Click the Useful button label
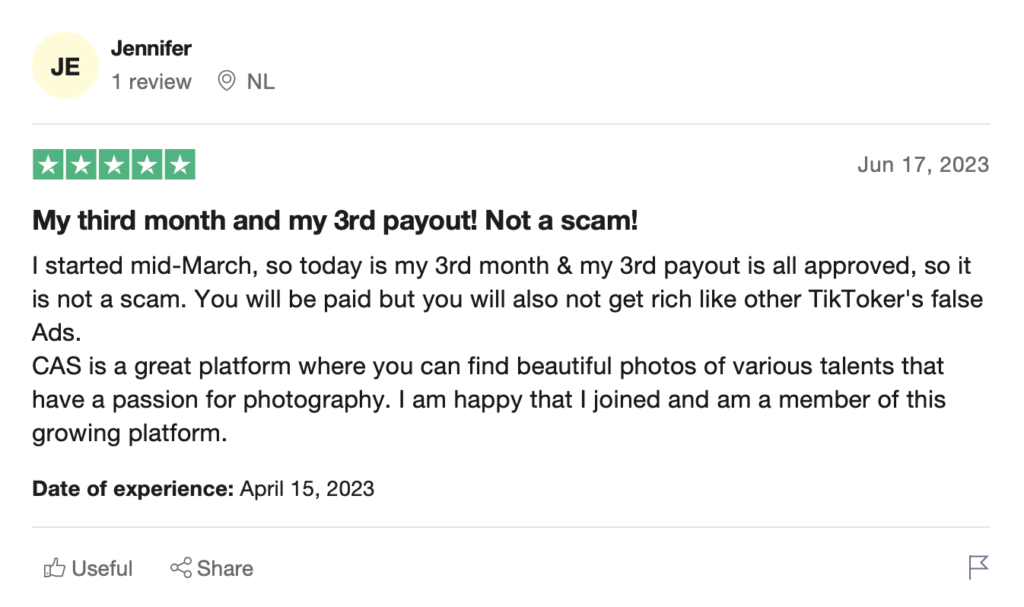 pyautogui.click(x=102, y=568)
